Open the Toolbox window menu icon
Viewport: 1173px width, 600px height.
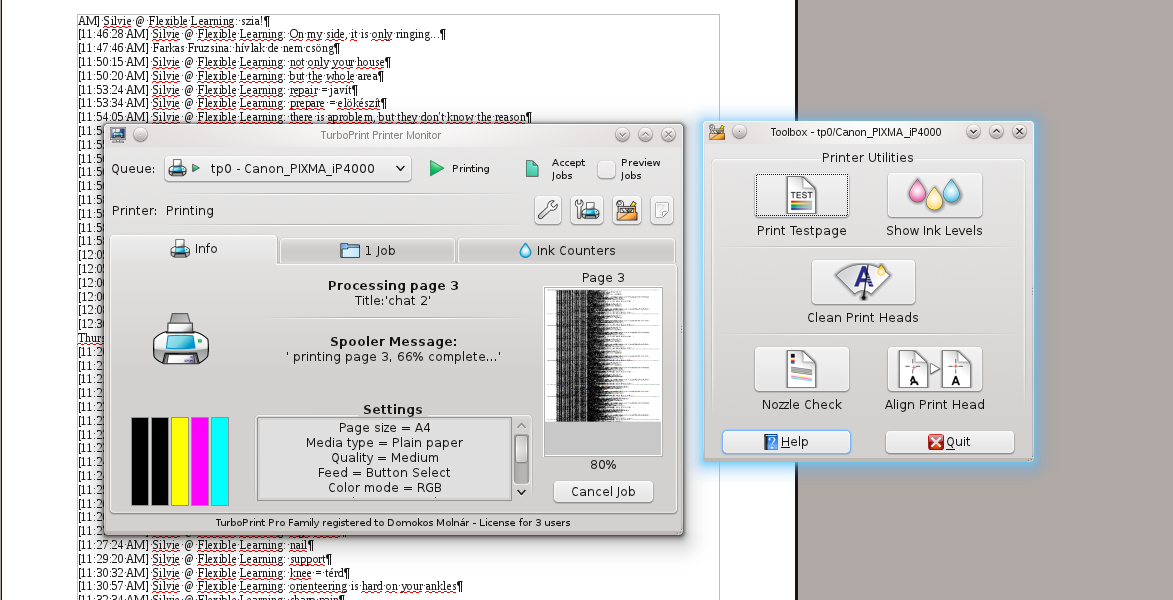coord(717,132)
